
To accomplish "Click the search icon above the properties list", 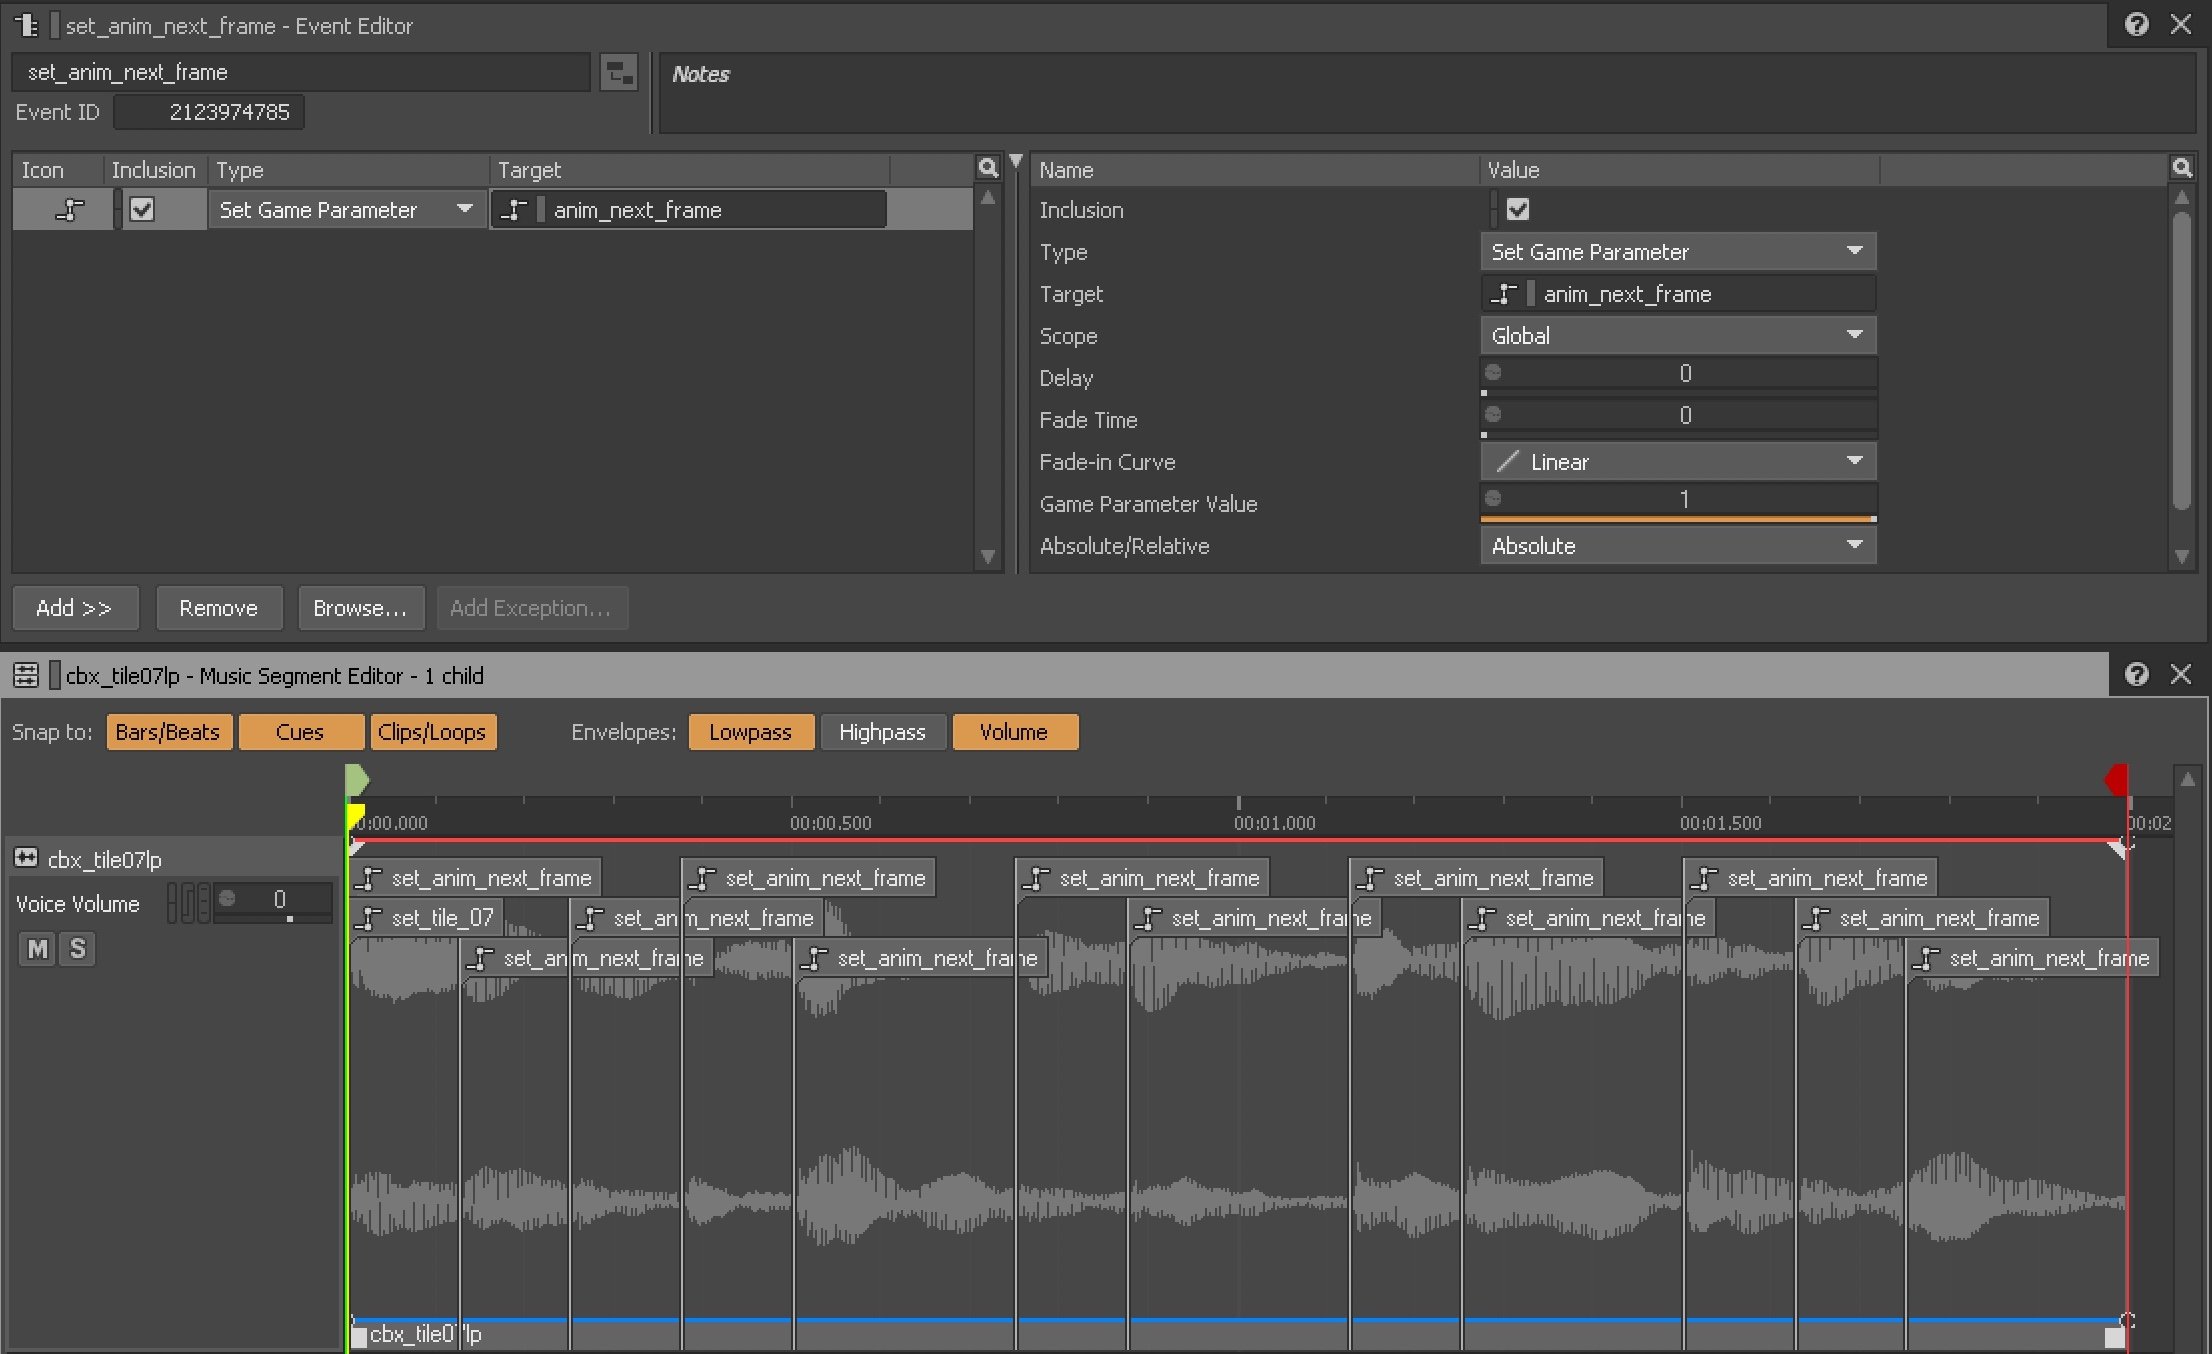I will pyautogui.click(x=2181, y=168).
